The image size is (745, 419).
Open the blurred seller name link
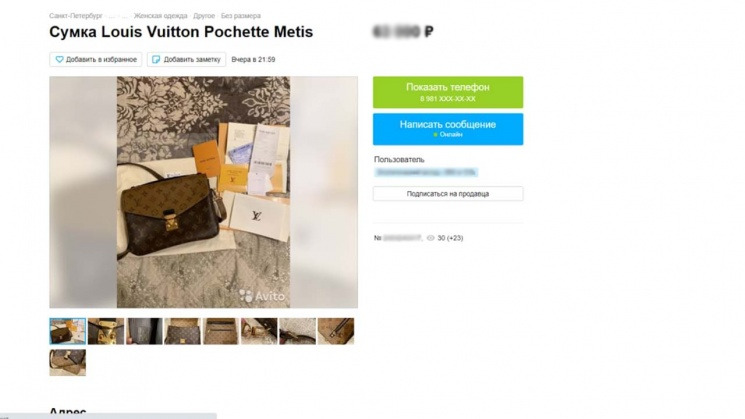click(426, 172)
